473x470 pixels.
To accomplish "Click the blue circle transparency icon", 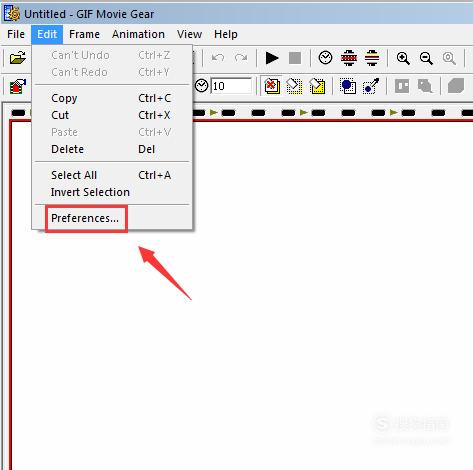I will [x=348, y=86].
